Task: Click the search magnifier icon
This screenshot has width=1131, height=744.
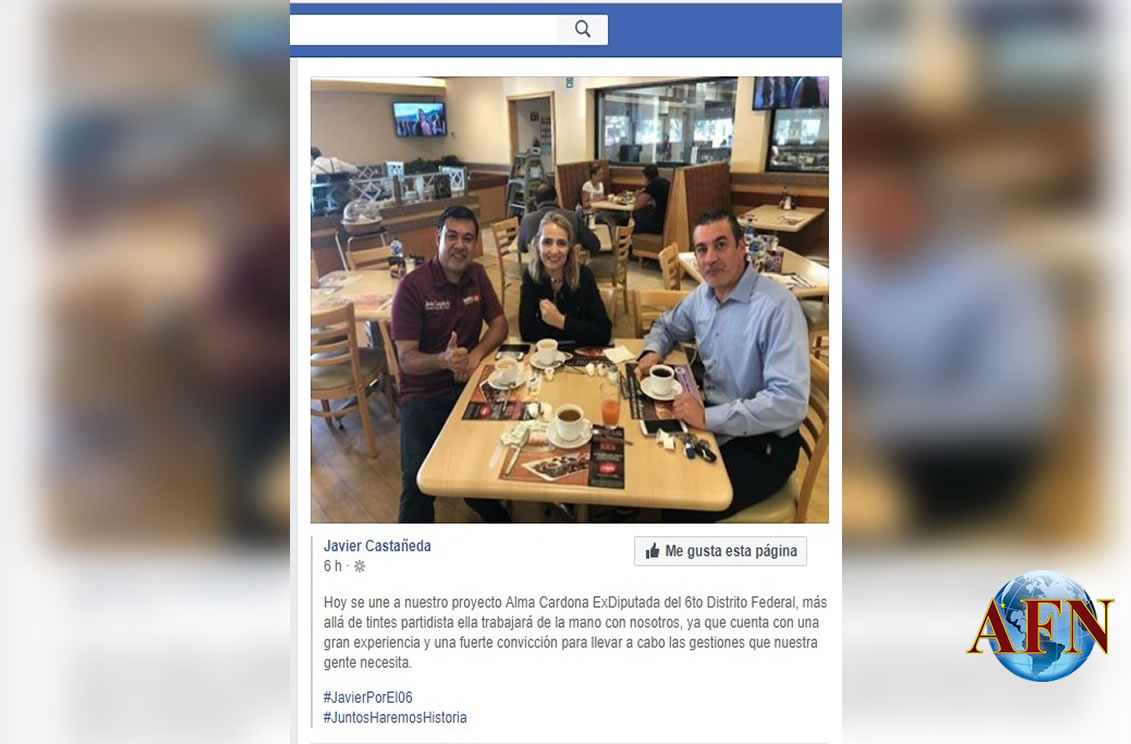Action: coord(583,30)
